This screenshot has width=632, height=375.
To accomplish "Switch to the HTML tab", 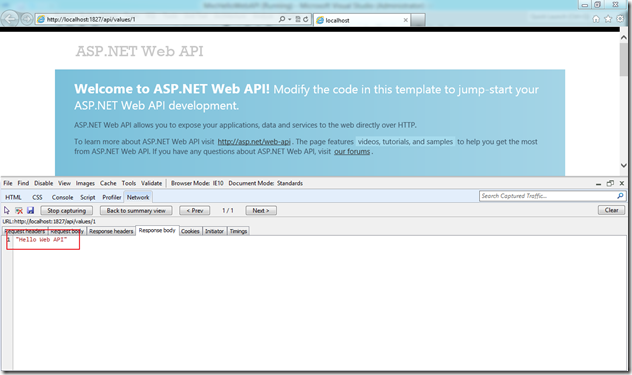I will (13, 197).
